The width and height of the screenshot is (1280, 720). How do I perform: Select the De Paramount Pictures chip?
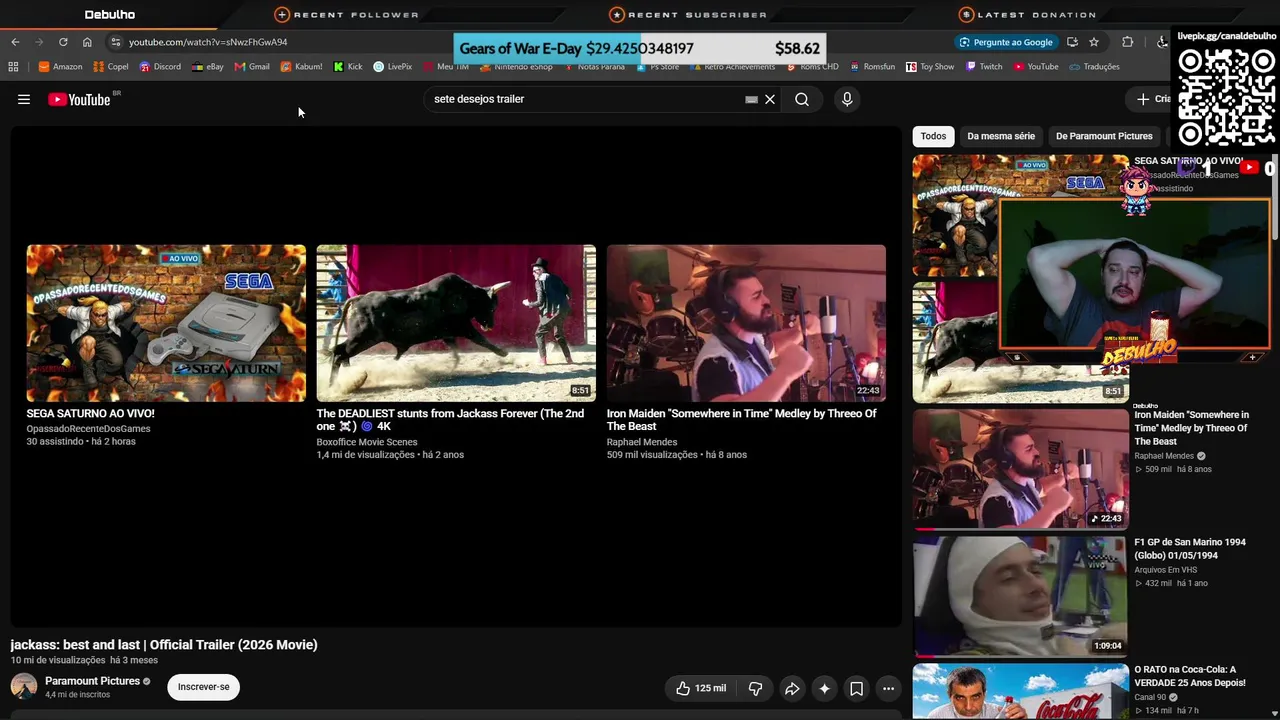coord(1104,136)
